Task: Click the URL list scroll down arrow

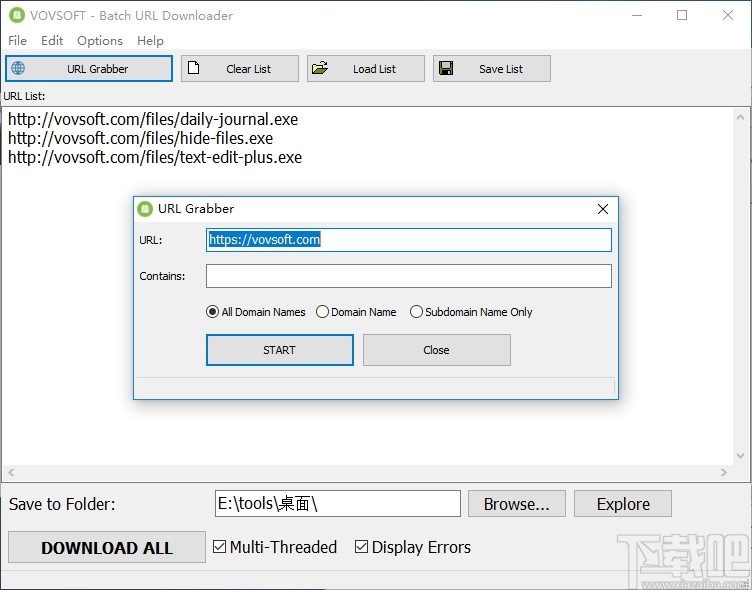Action: pyautogui.click(x=740, y=456)
